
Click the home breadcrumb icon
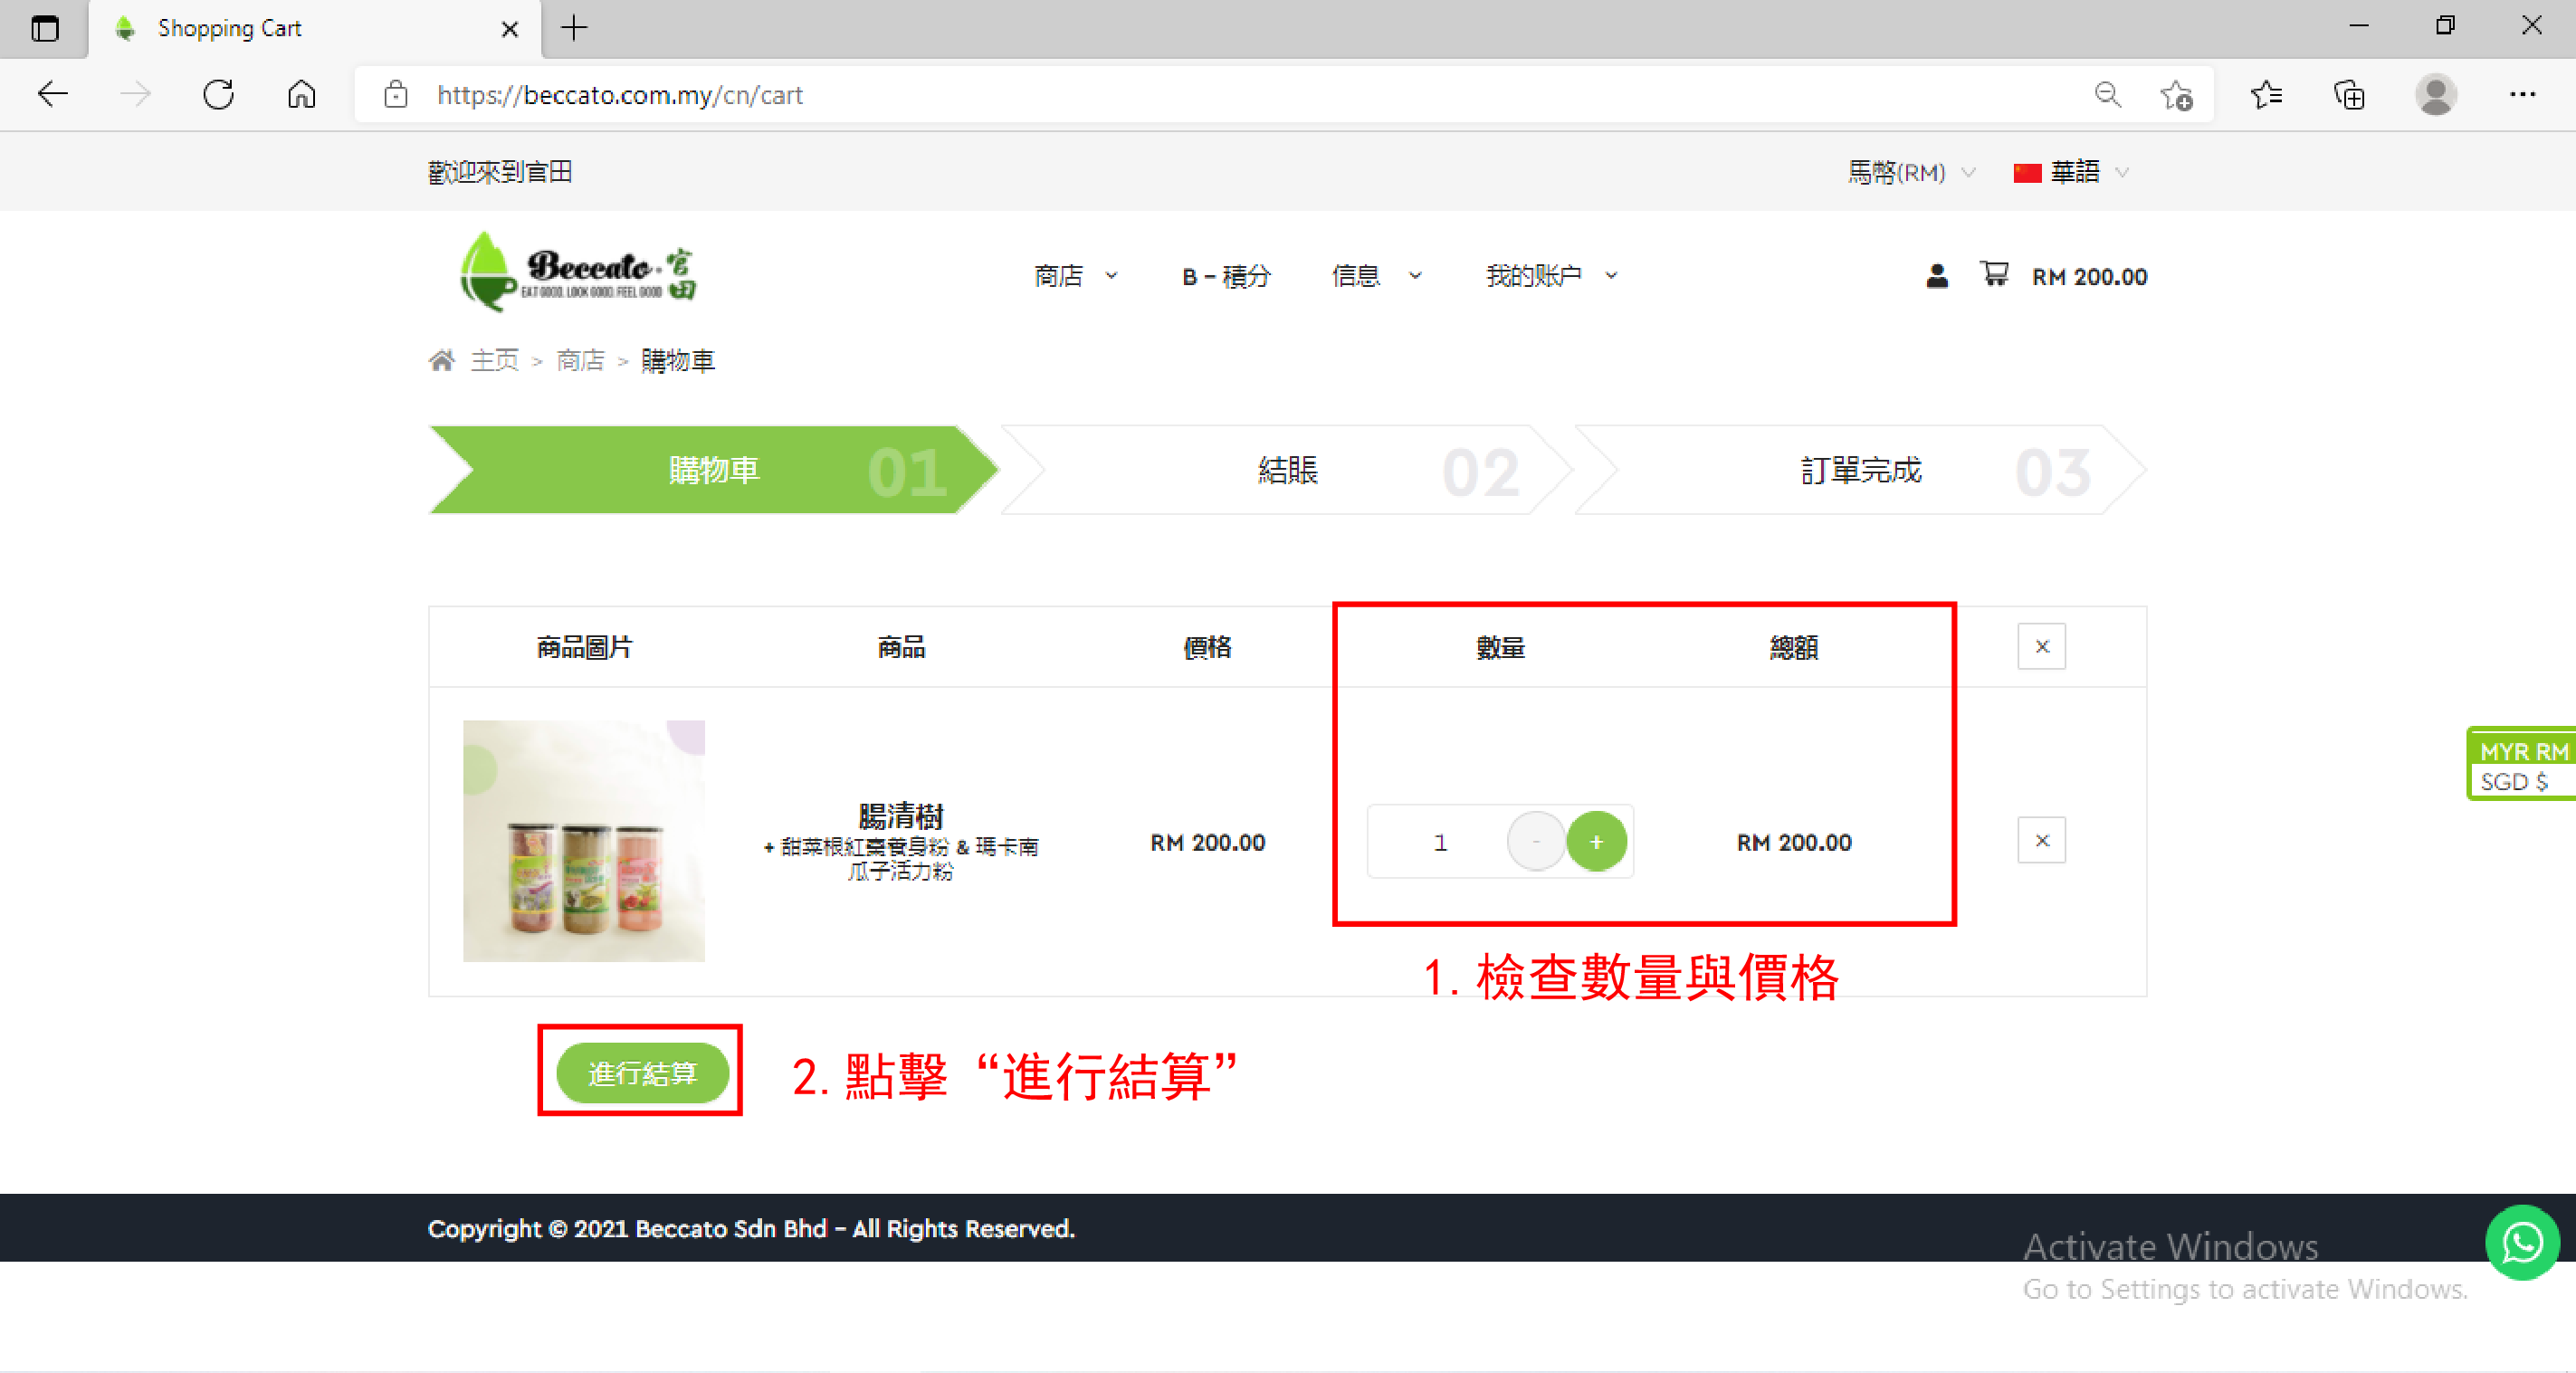(x=441, y=360)
